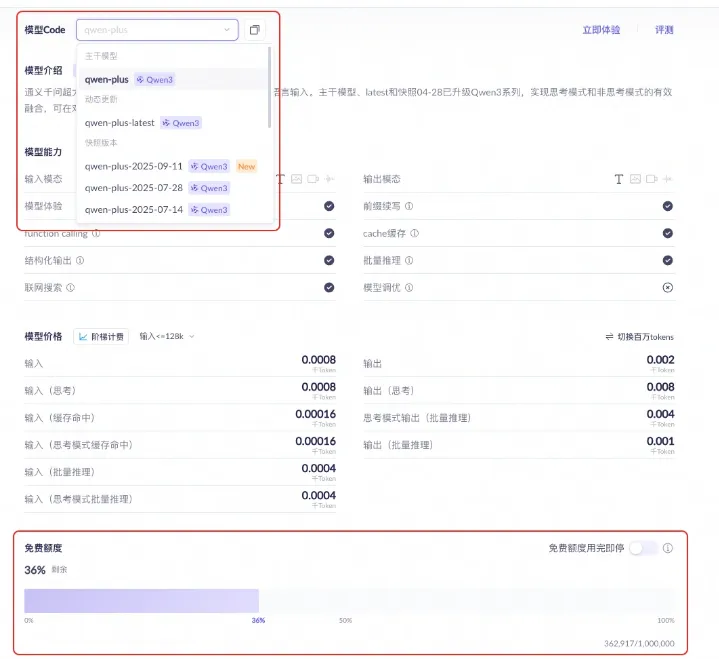This screenshot has width=719, height=659.
Task: Click the New badge on qwen-plus-2025-09-11
Action: (x=246, y=166)
